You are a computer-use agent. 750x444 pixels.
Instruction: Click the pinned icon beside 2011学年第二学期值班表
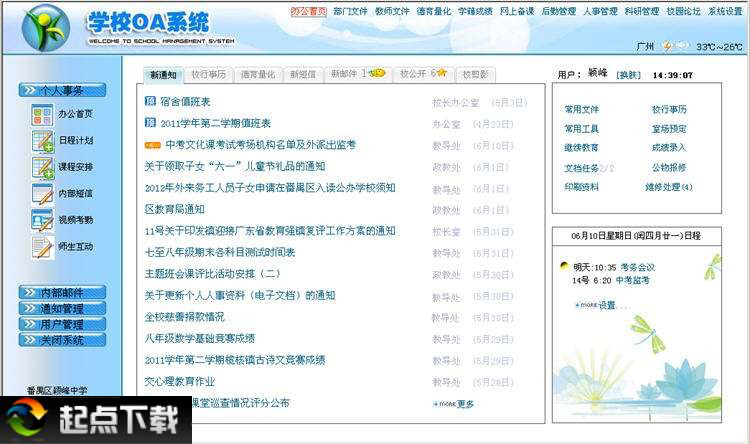[150, 122]
